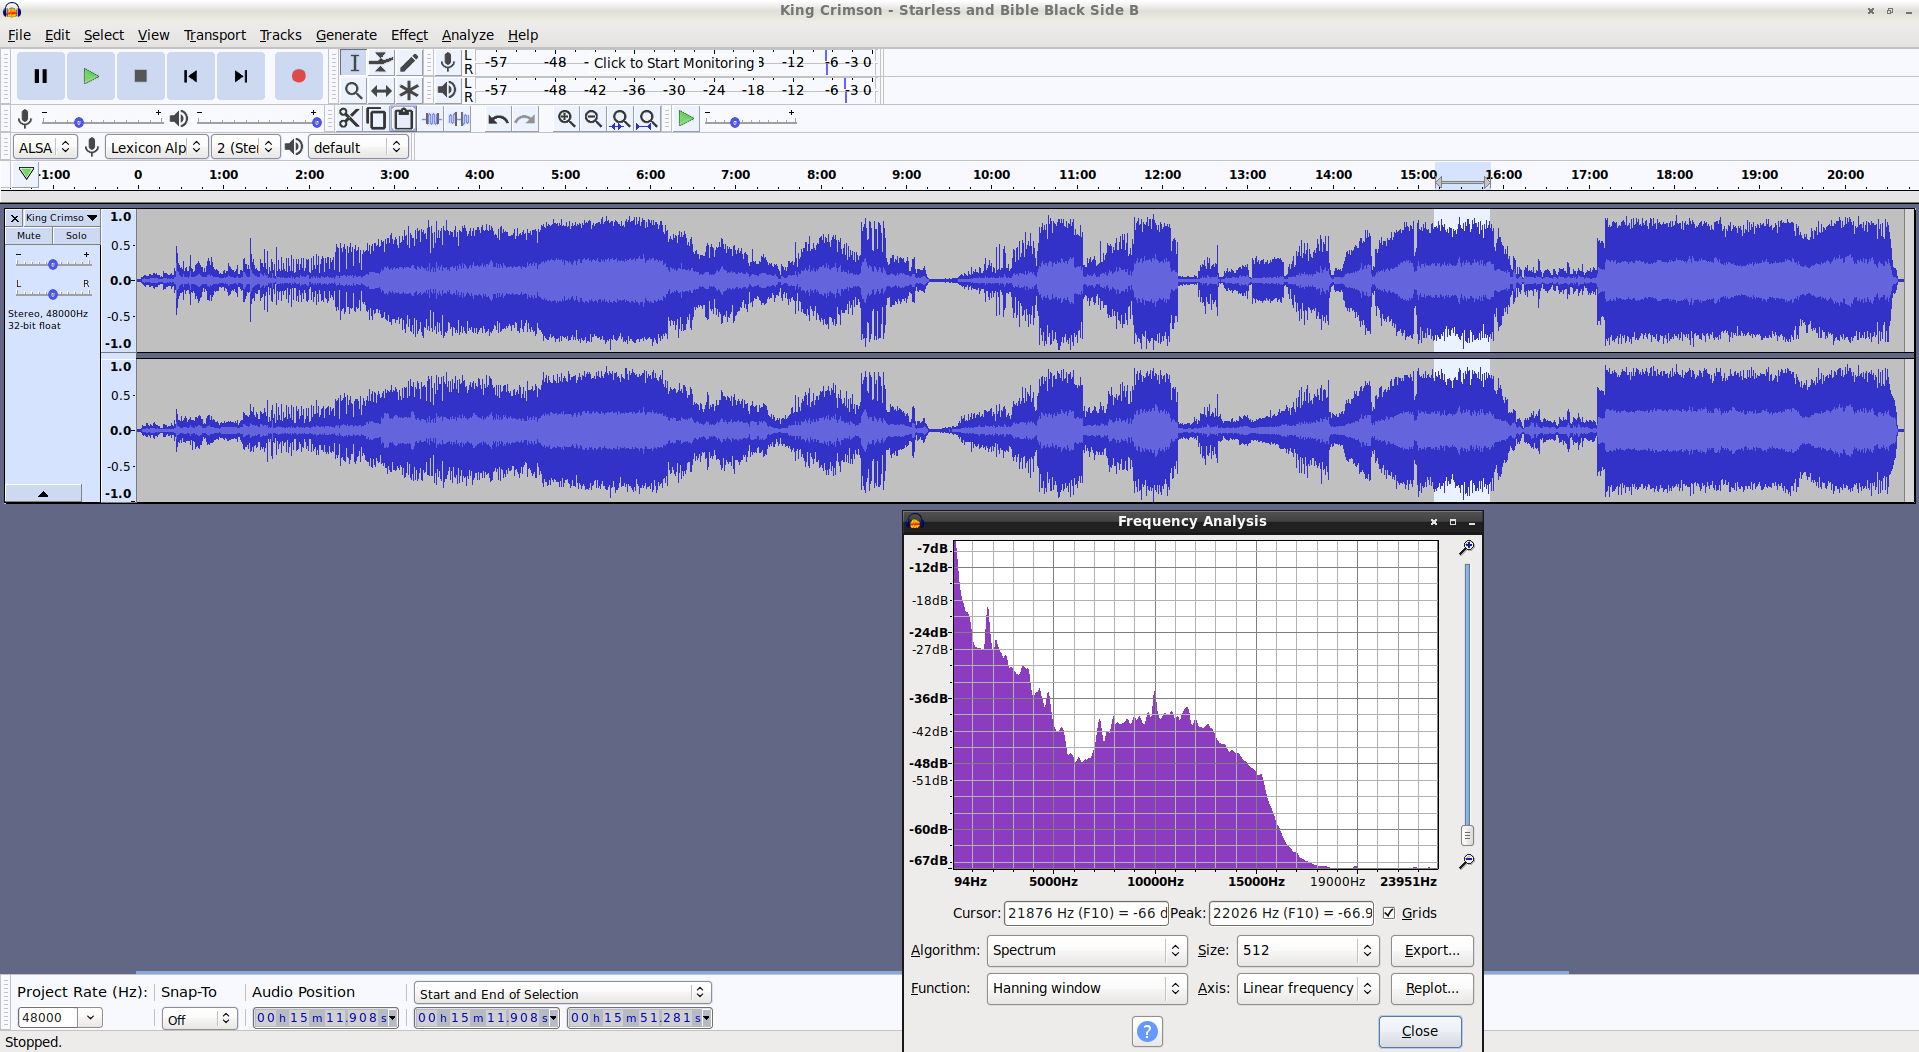1919x1052 pixels.
Task: Click the Play-at-speed green button
Action: point(686,119)
